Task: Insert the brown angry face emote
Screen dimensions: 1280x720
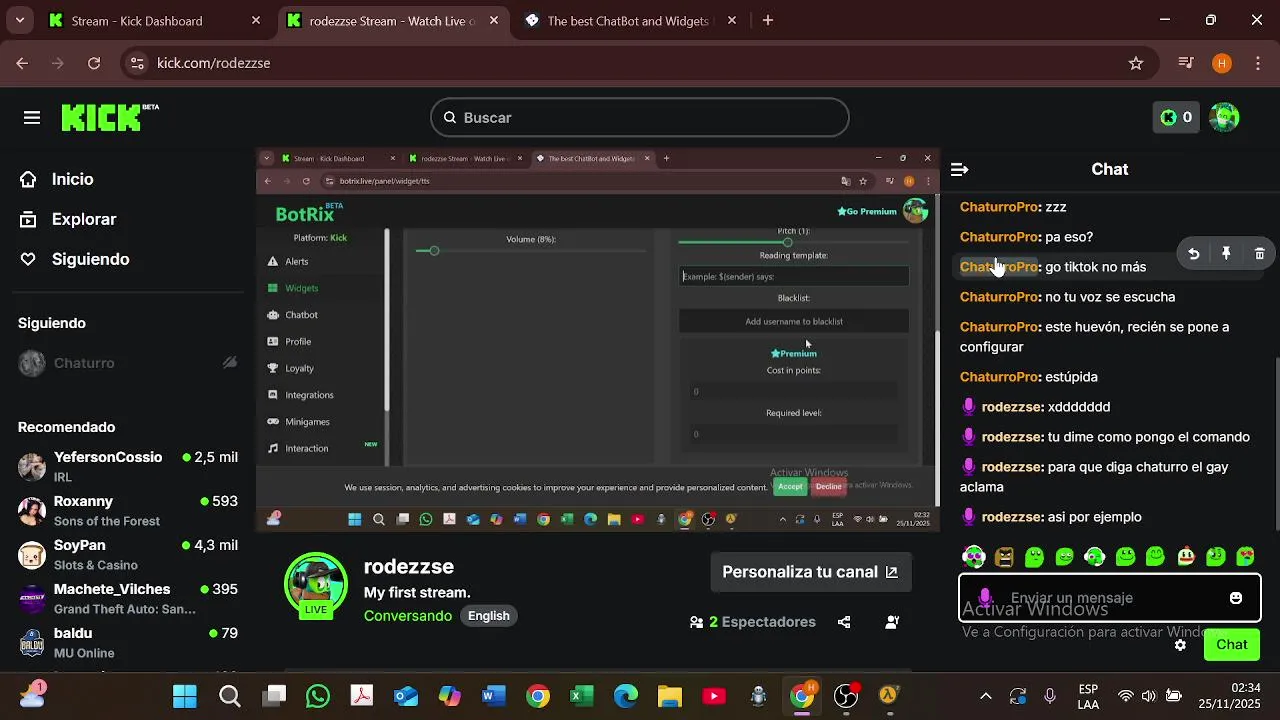Action: [x=1004, y=556]
